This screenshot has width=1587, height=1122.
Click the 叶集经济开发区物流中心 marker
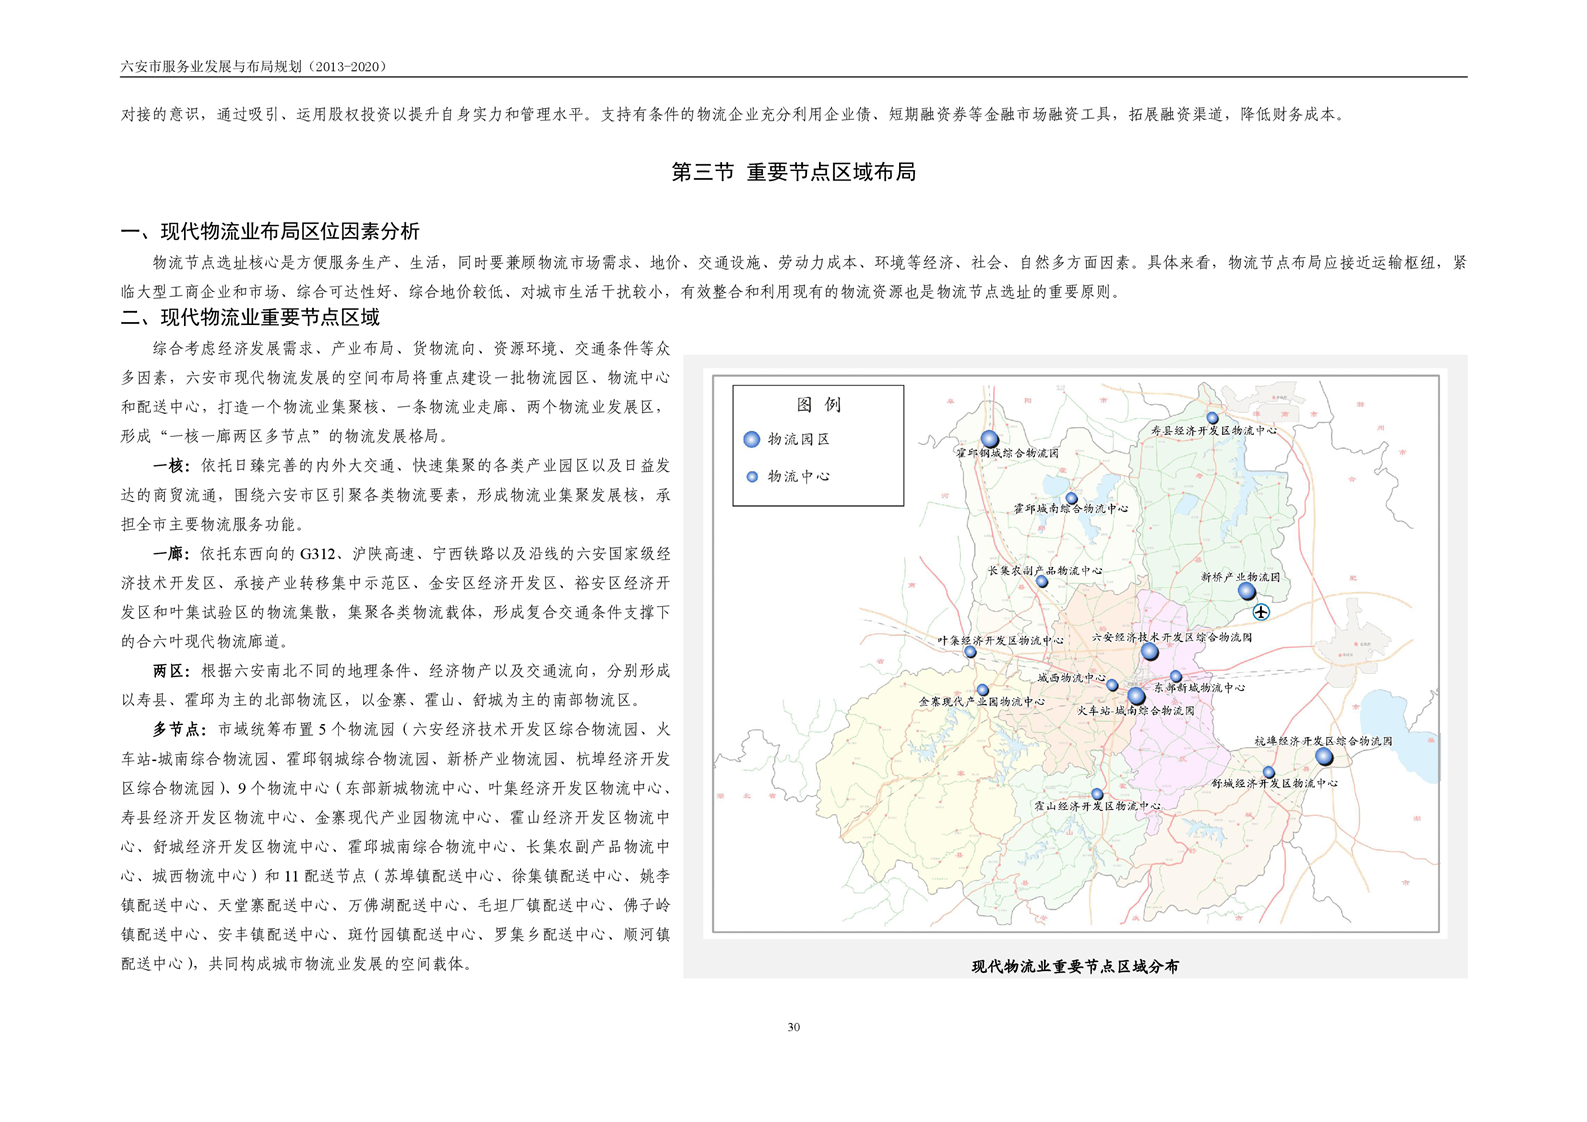pyautogui.click(x=970, y=652)
